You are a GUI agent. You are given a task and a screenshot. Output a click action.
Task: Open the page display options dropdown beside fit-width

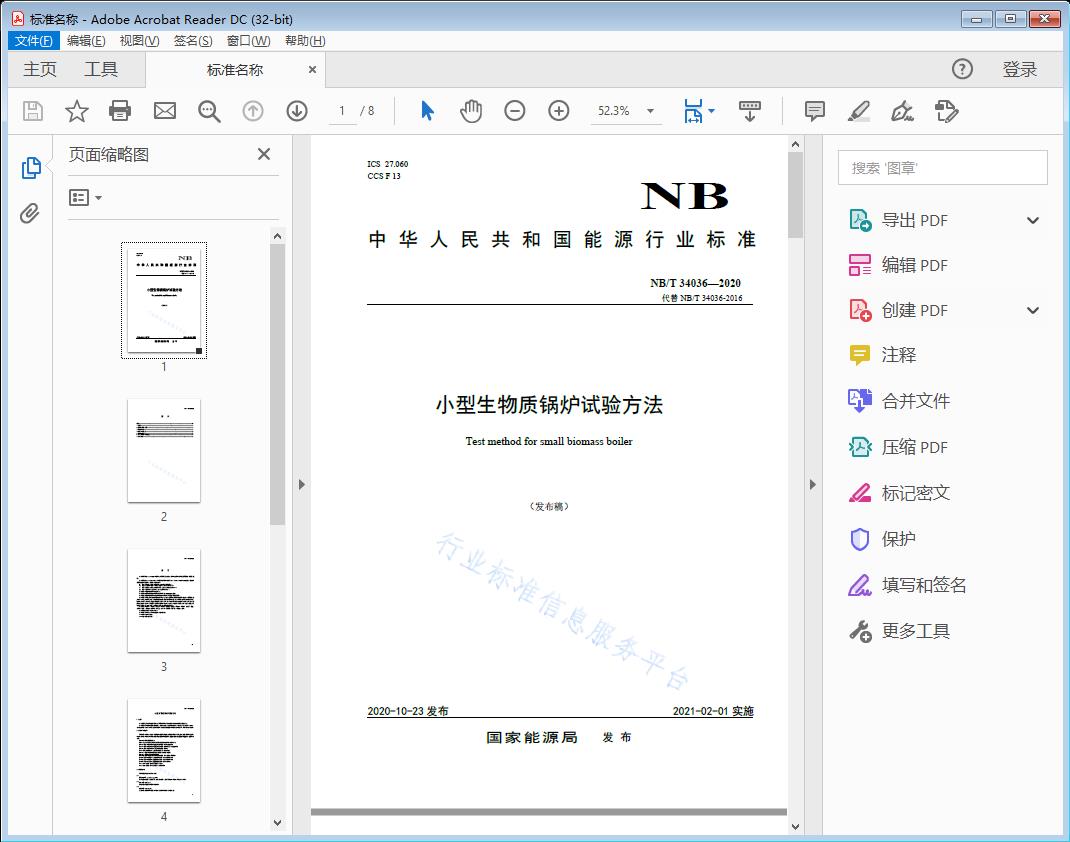click(x=712, y=111)
